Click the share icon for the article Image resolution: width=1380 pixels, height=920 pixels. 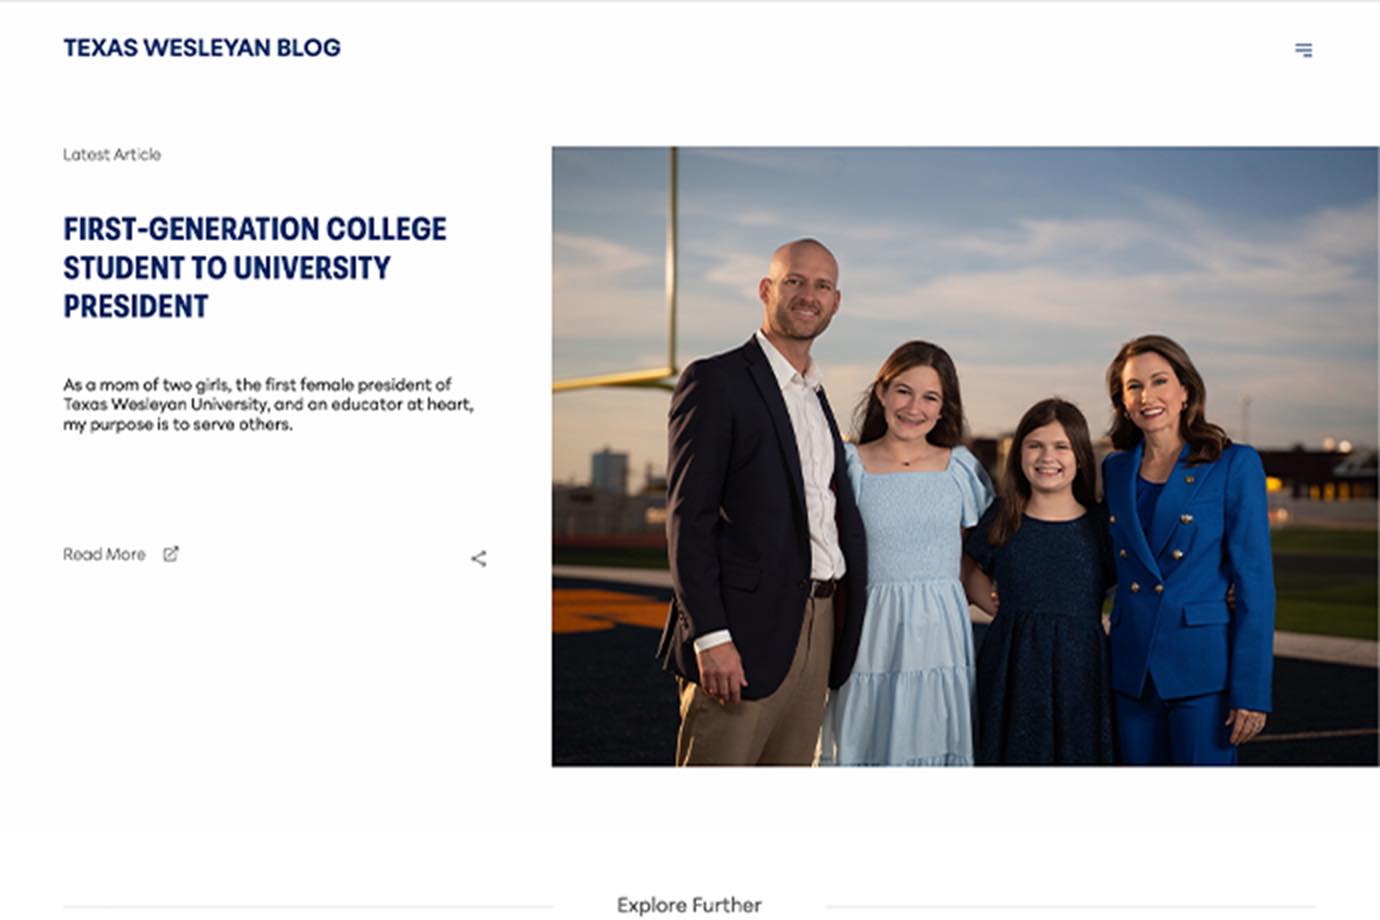[x=479, y=558]
